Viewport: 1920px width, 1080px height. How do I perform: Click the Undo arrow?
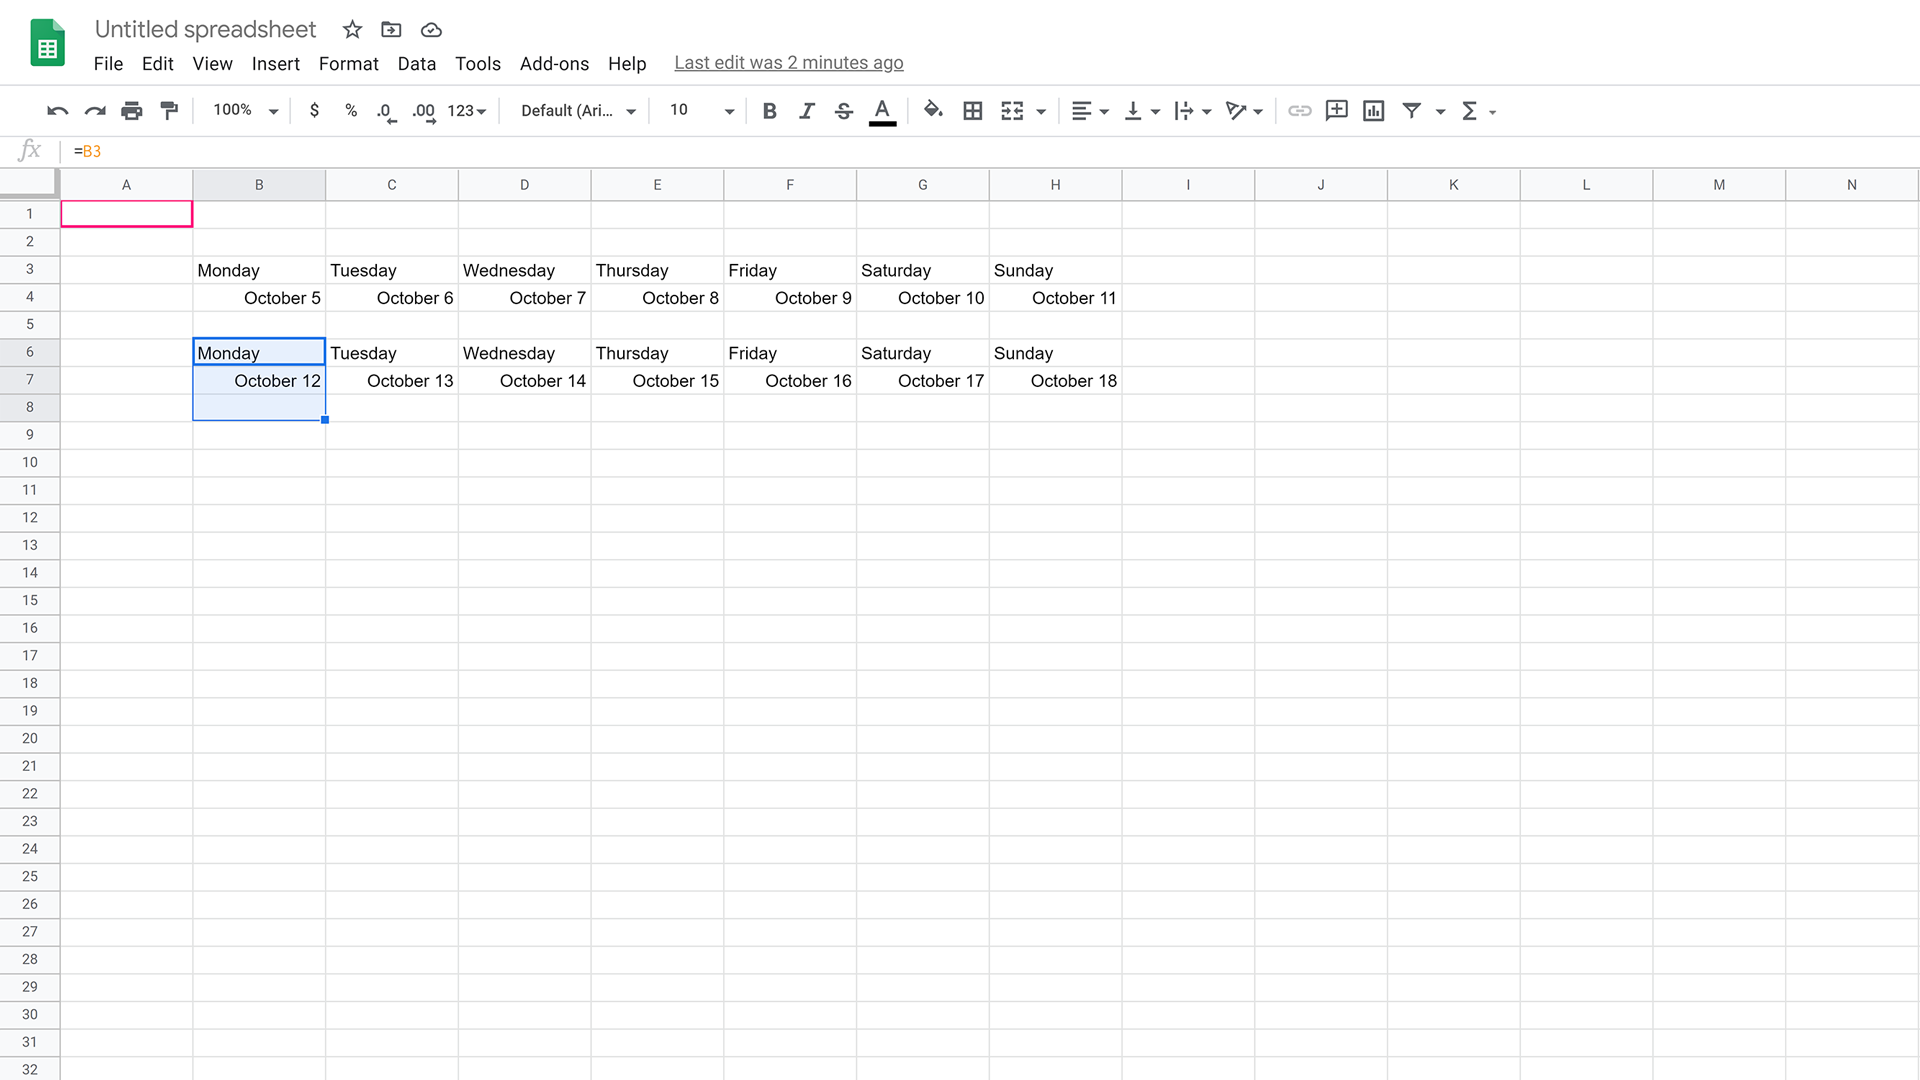[x=57, y=110]
